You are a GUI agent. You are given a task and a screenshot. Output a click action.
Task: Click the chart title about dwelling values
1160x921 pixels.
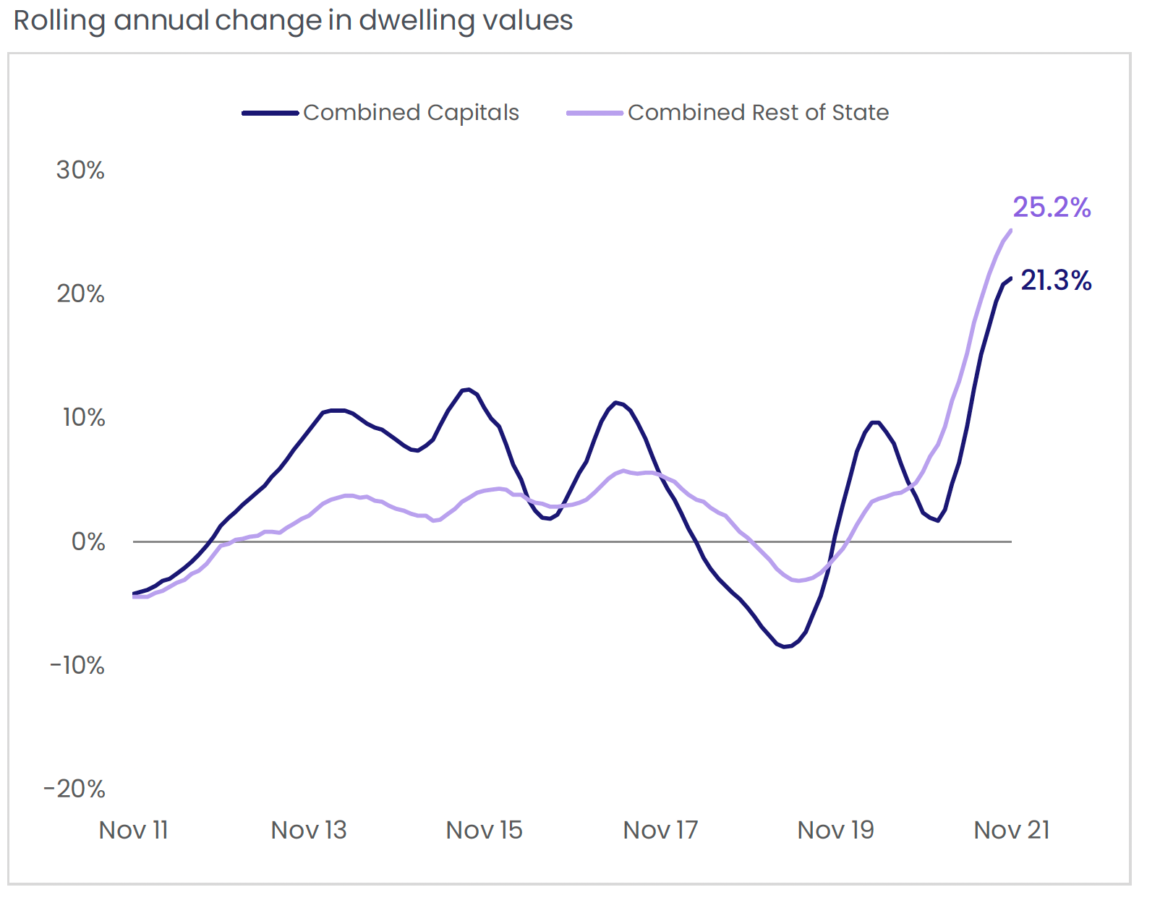click(x=293, y=22)
